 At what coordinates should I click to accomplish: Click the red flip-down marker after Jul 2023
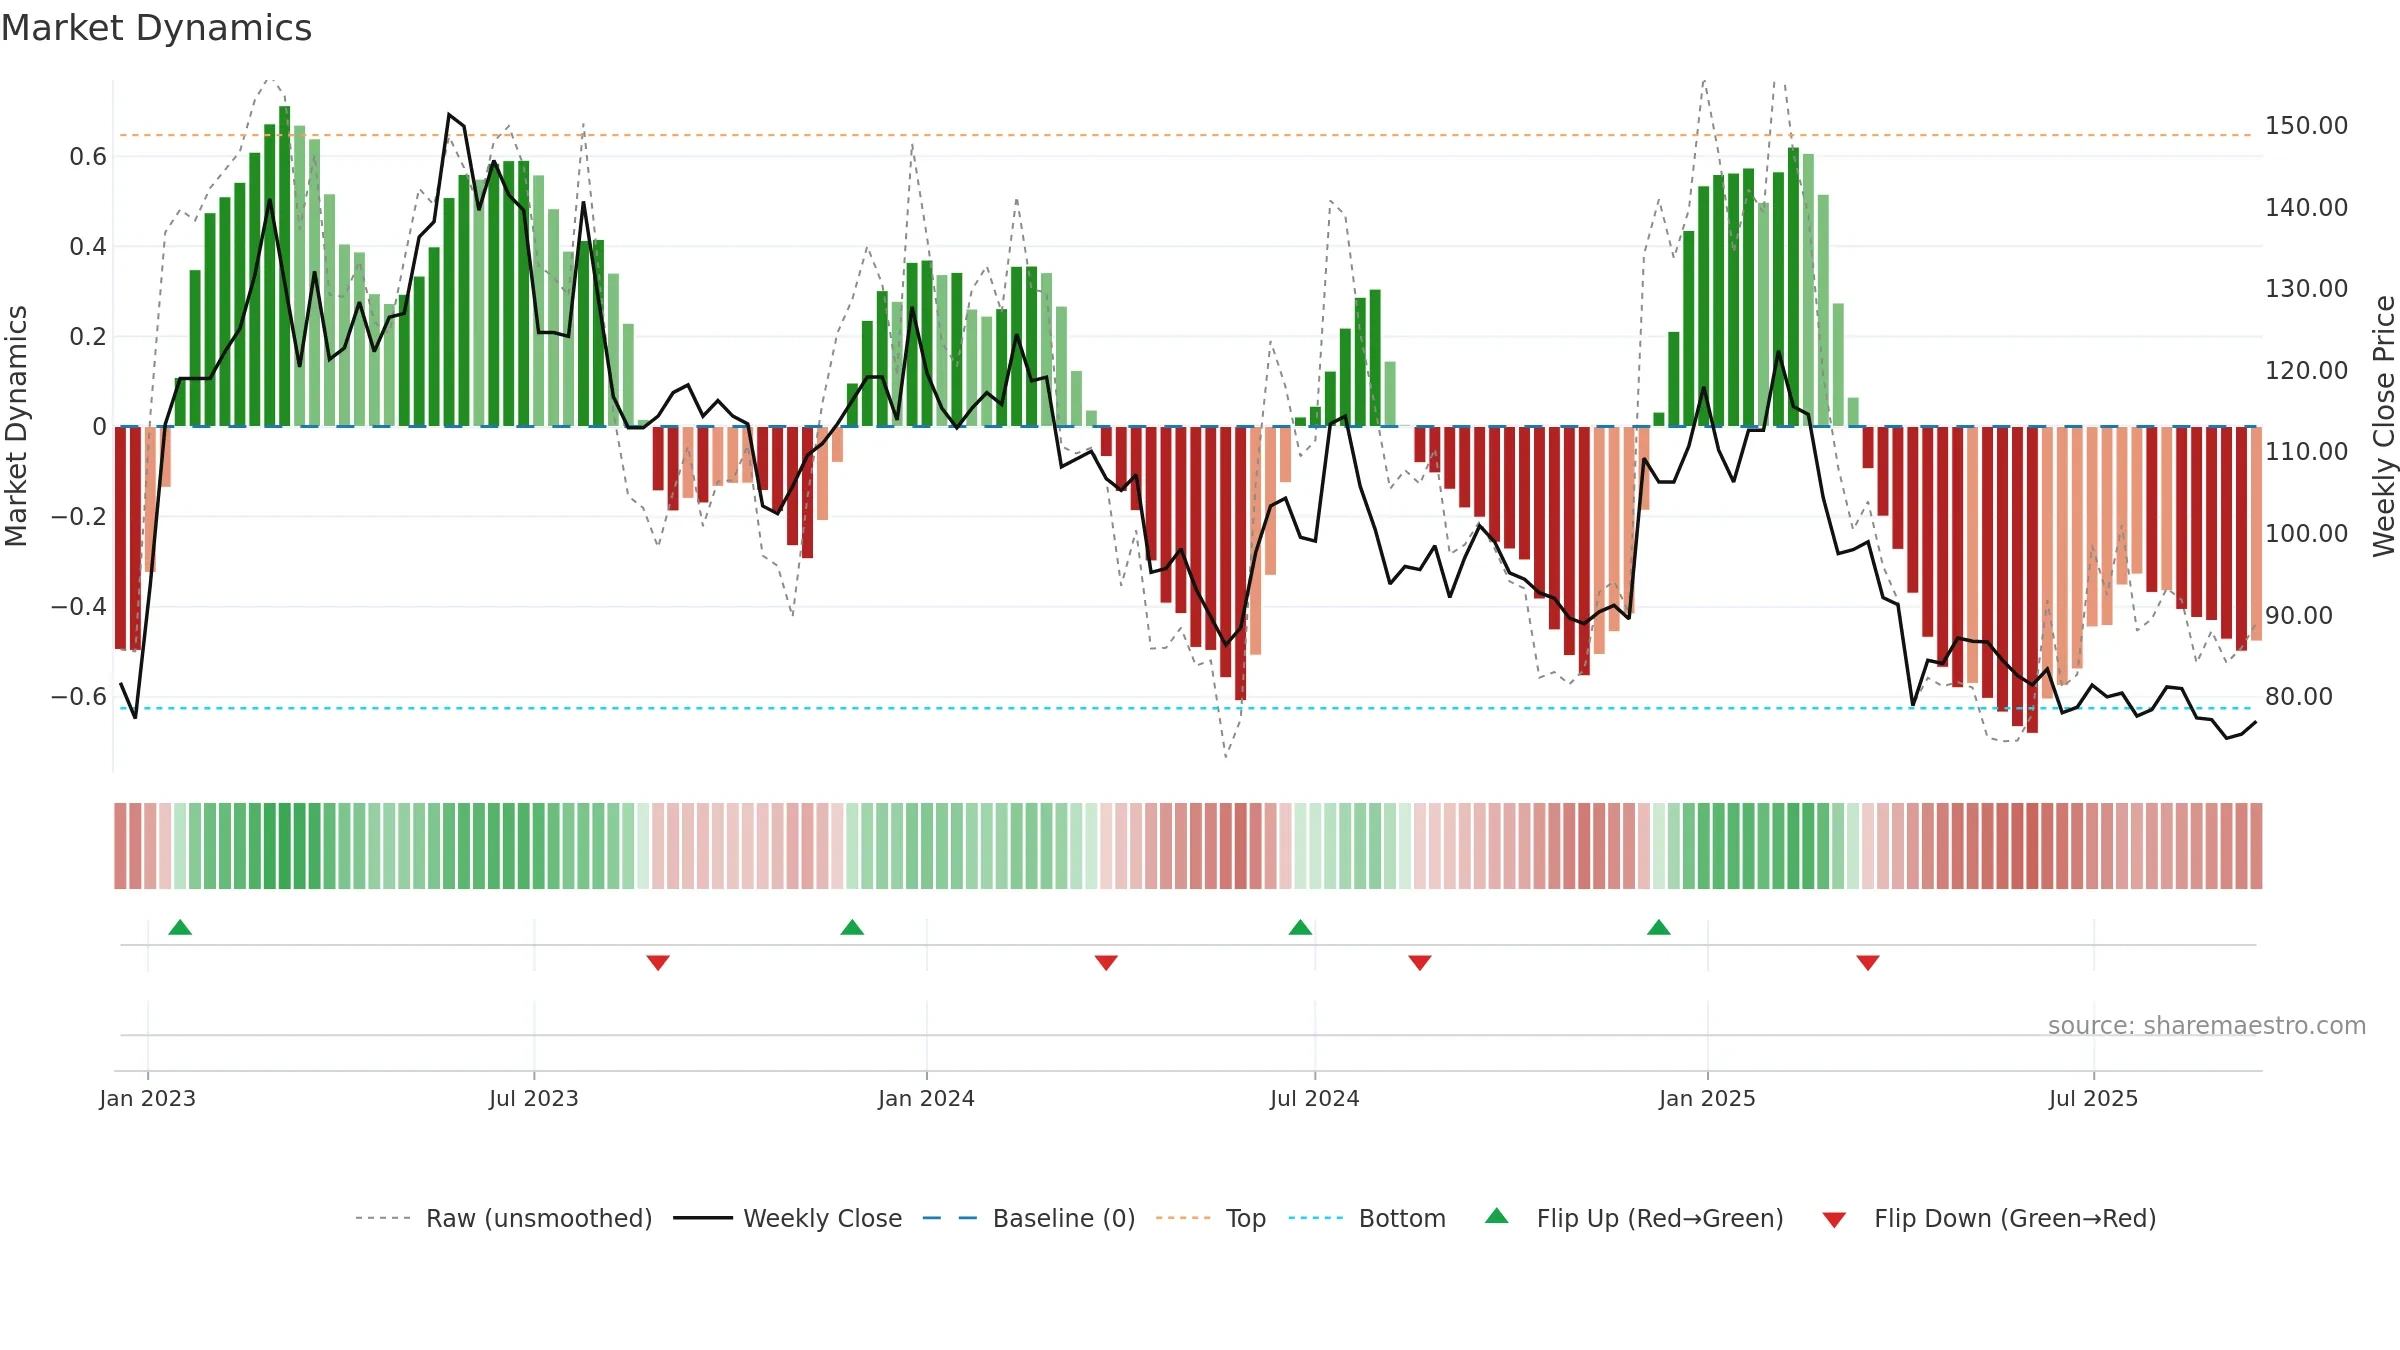[x=658, y=962]
